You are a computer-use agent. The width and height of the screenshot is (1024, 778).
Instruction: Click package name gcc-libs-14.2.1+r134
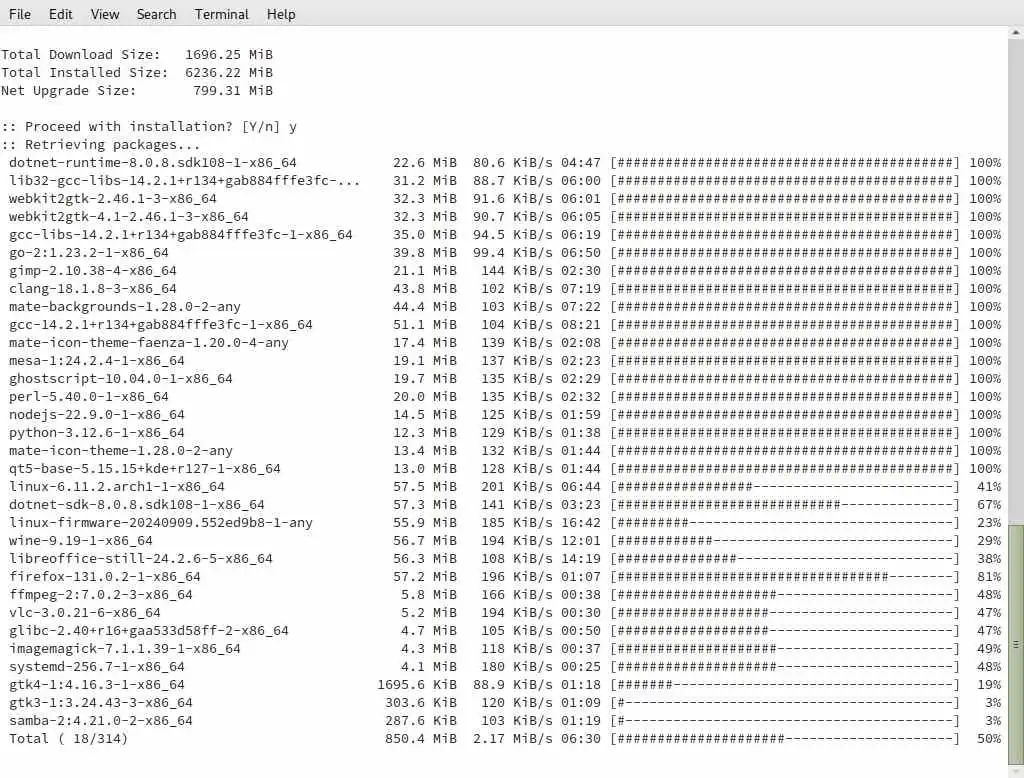[180, 235]
